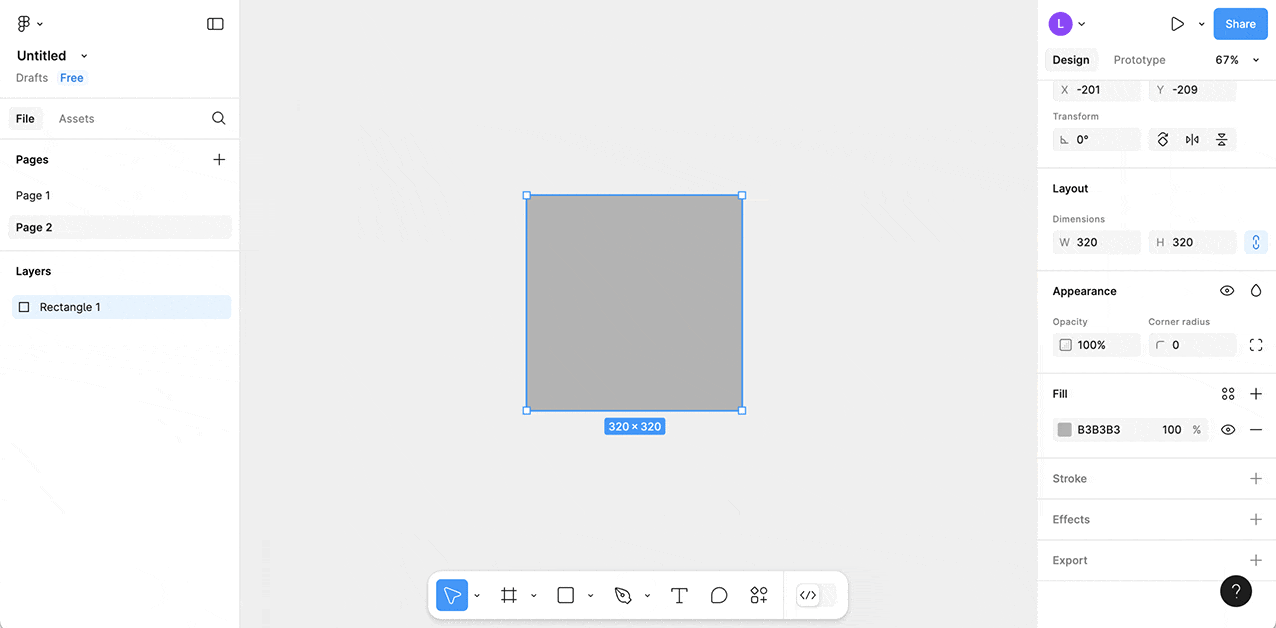Select the Pen tool
The height and width of the screenshot is (628, 1276).
coord(623,595)
